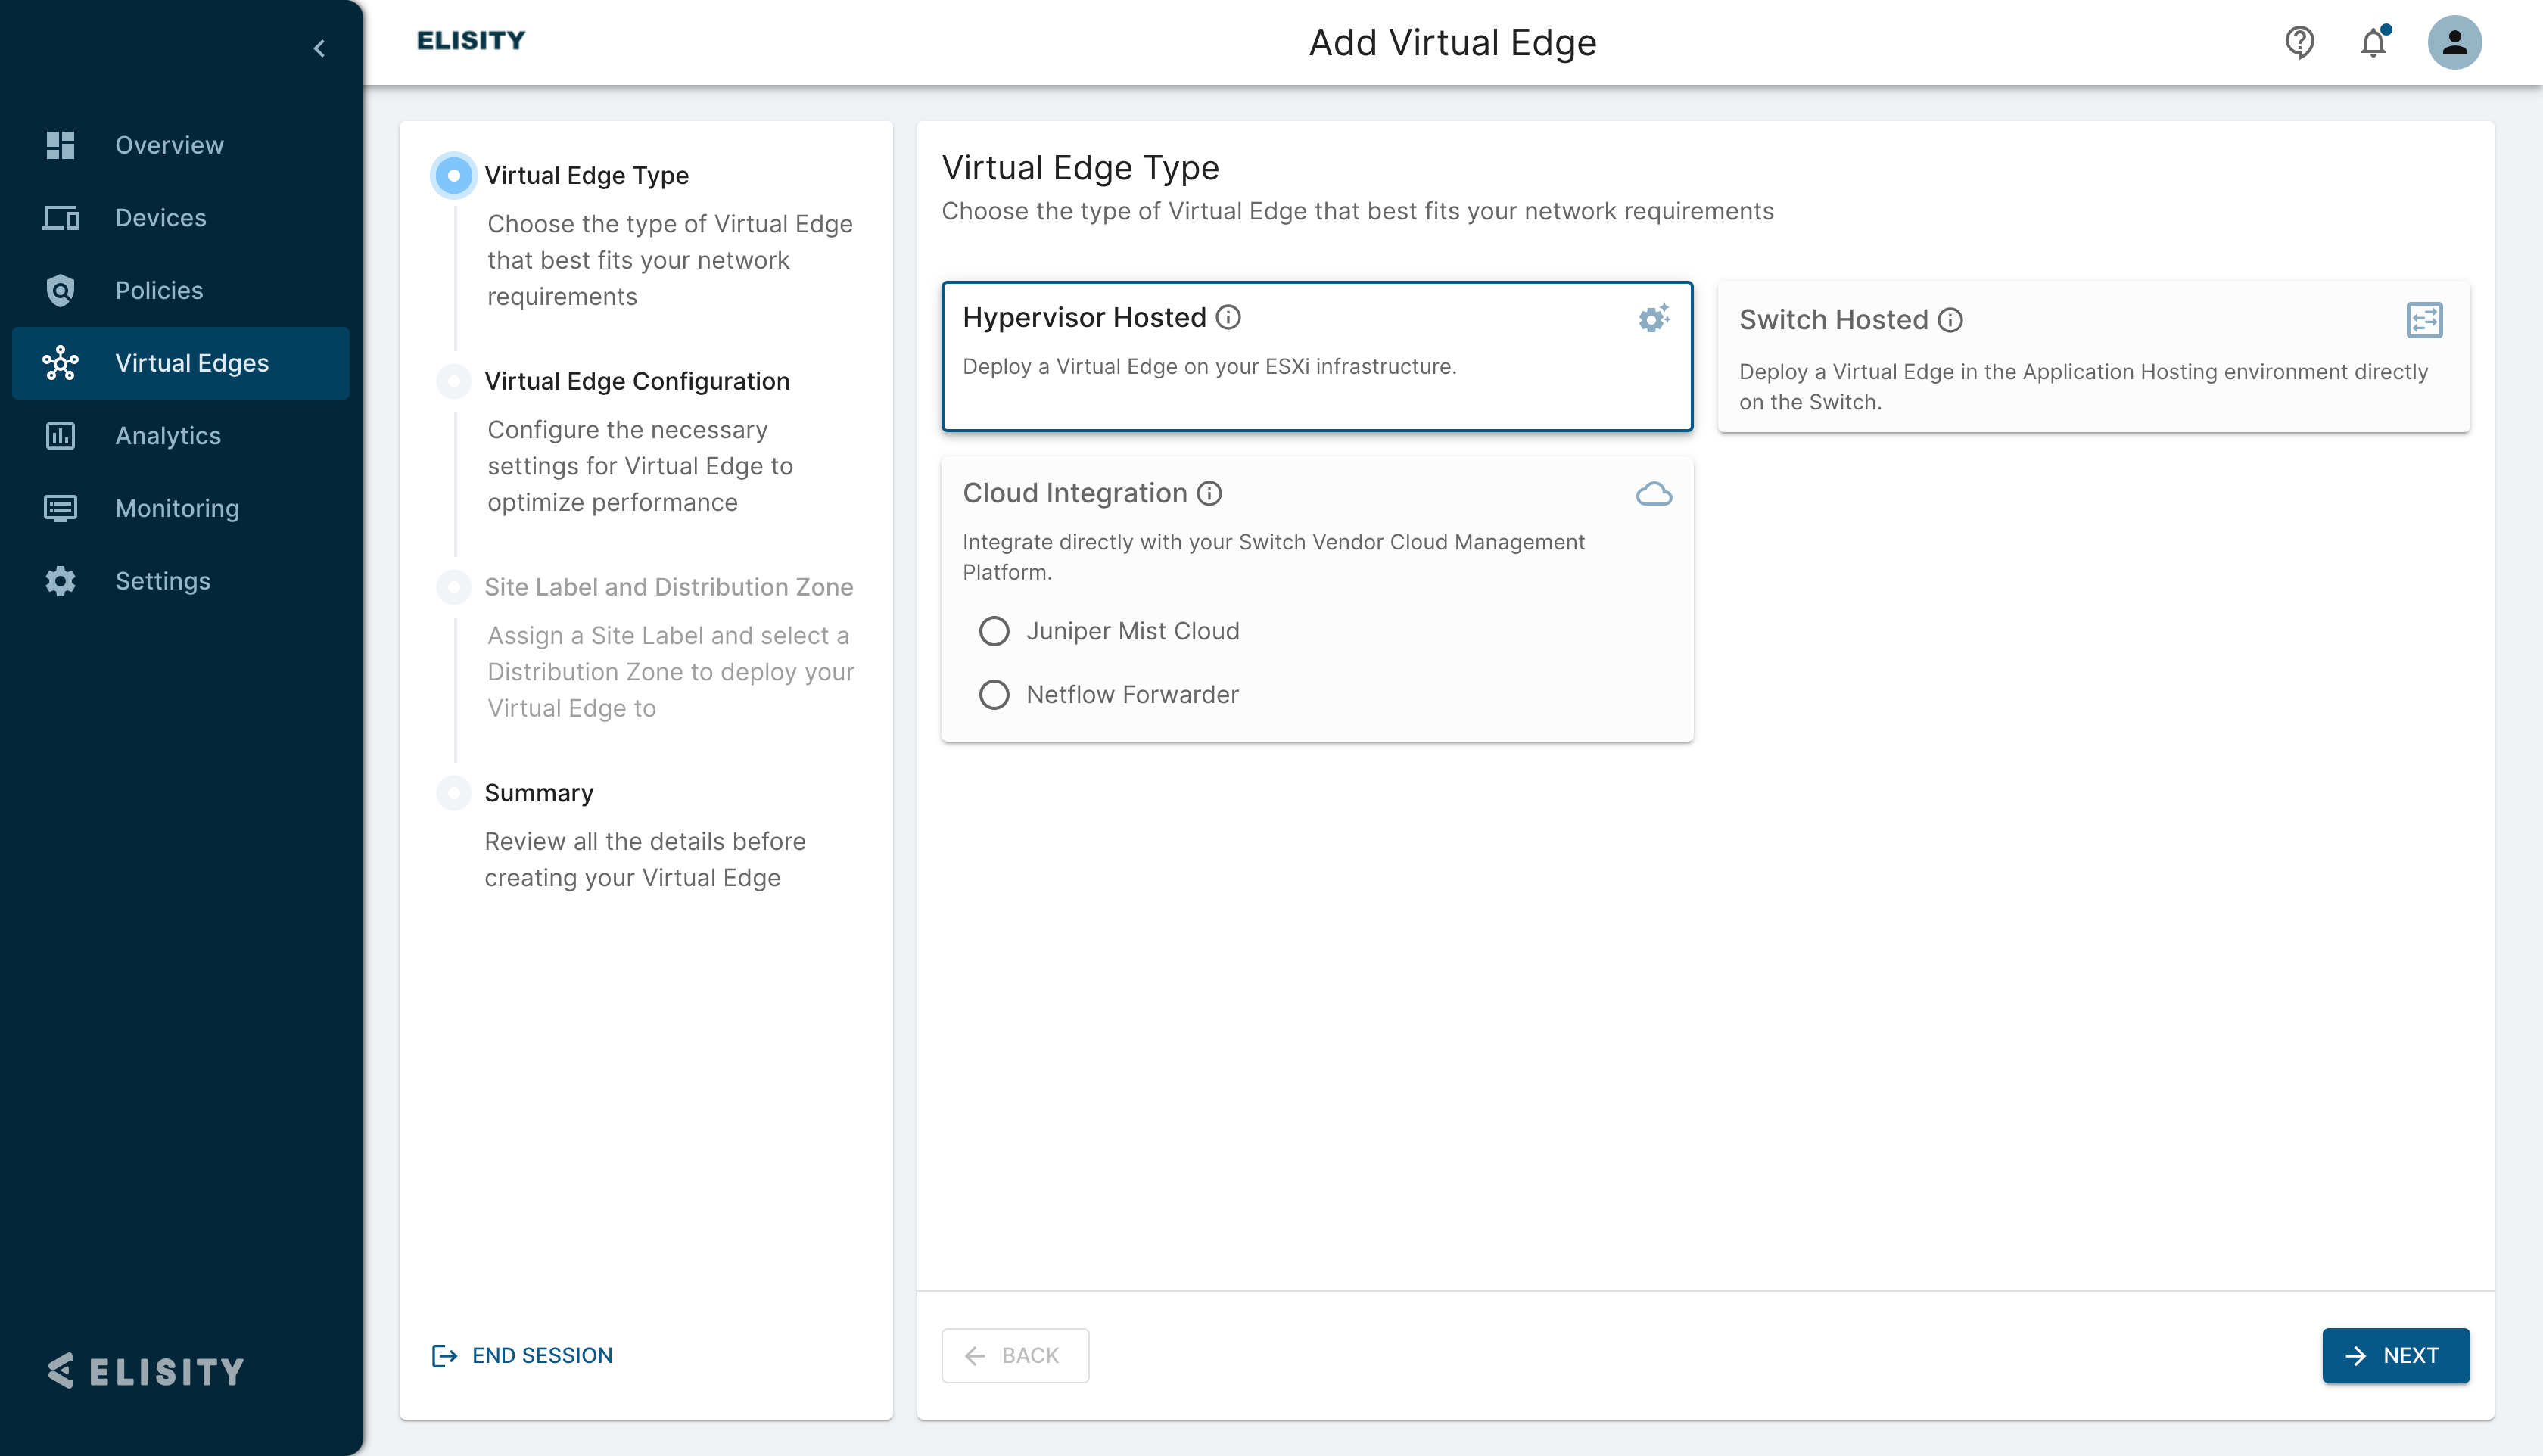Select the Netflow Forwarder radio button
2543x1456 pixels.
[994, 695]
